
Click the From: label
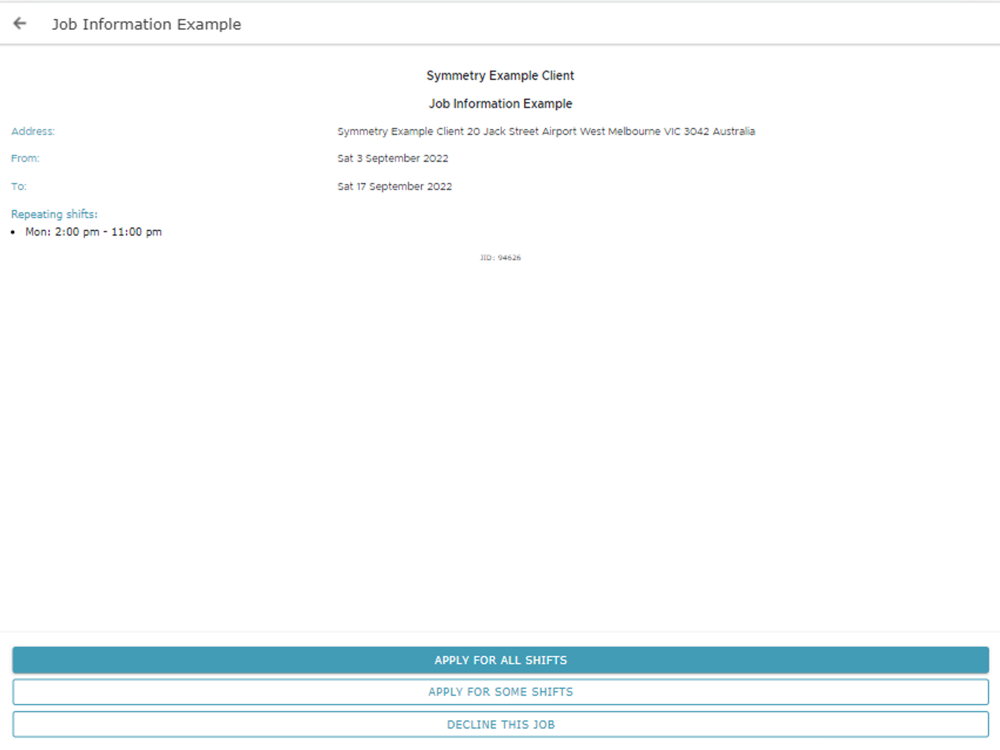(25, 158)
